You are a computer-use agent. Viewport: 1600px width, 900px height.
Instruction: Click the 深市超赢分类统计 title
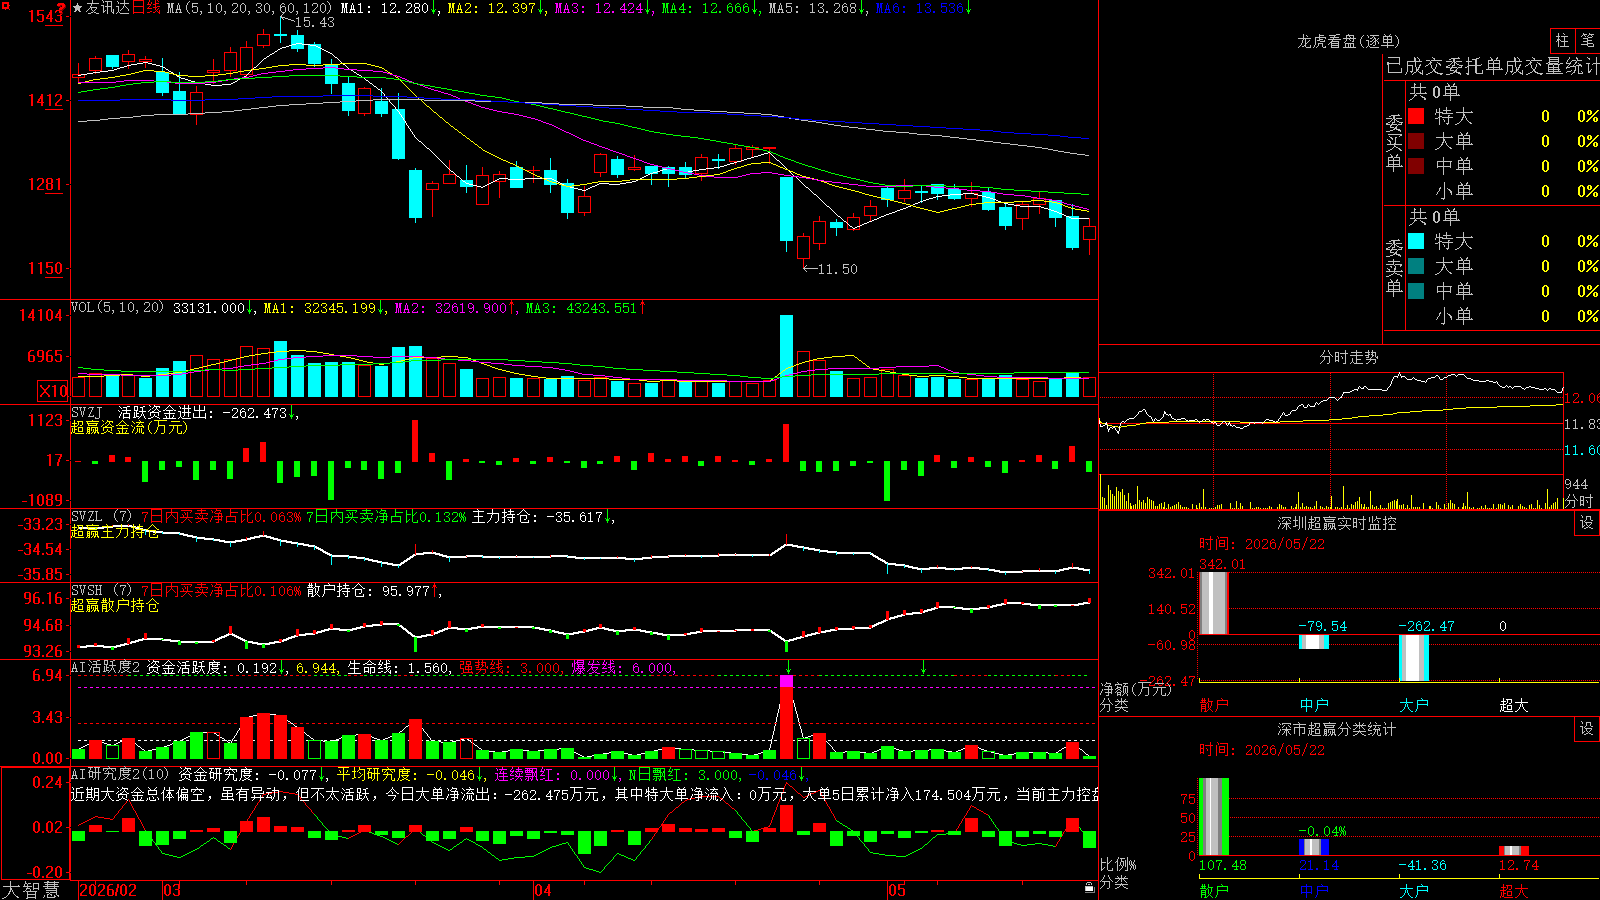pyautogui.click(x=1336, y=729)
